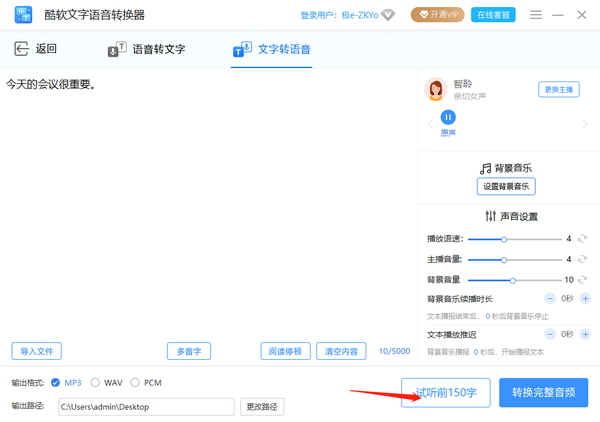The height and width of the screenshot is (422, 600).
Task: Click the 语音转文字 microphone icon
Action: click(117, 49)
